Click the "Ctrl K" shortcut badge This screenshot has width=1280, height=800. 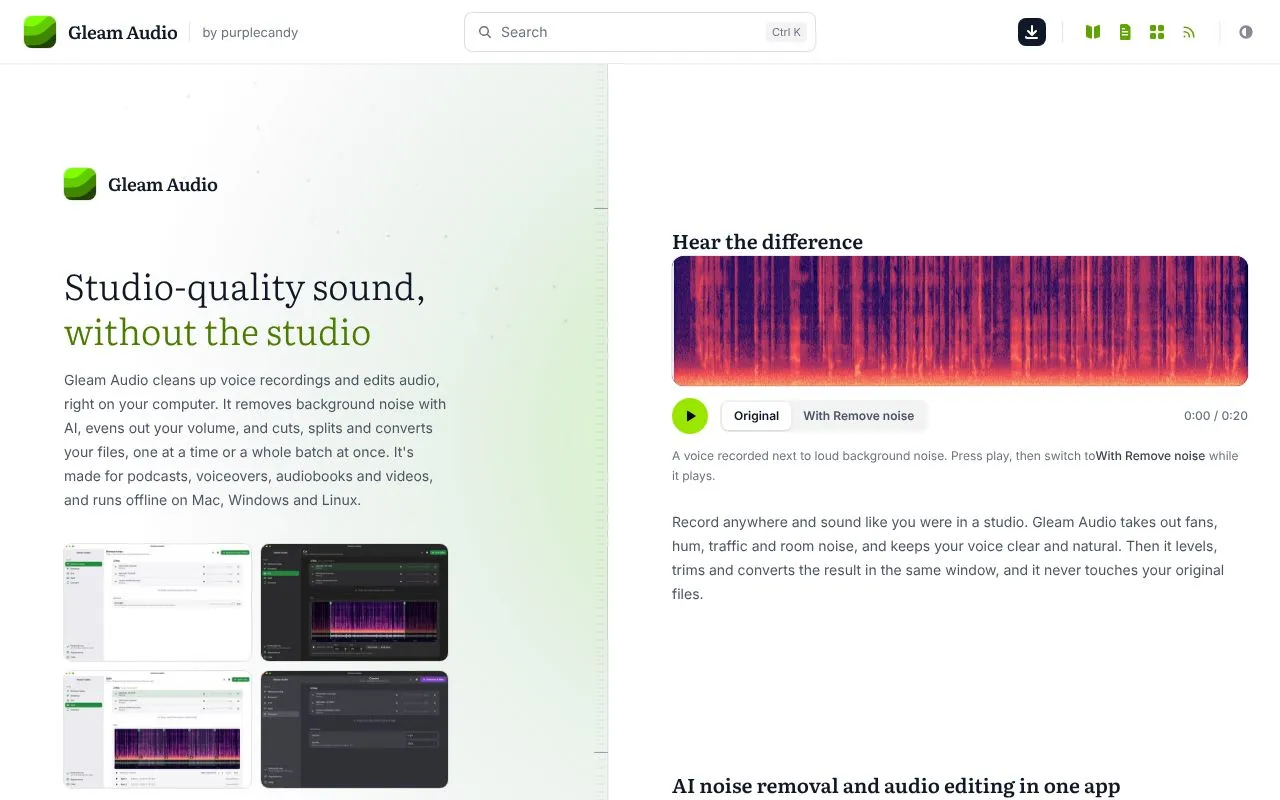click(786, 32)
